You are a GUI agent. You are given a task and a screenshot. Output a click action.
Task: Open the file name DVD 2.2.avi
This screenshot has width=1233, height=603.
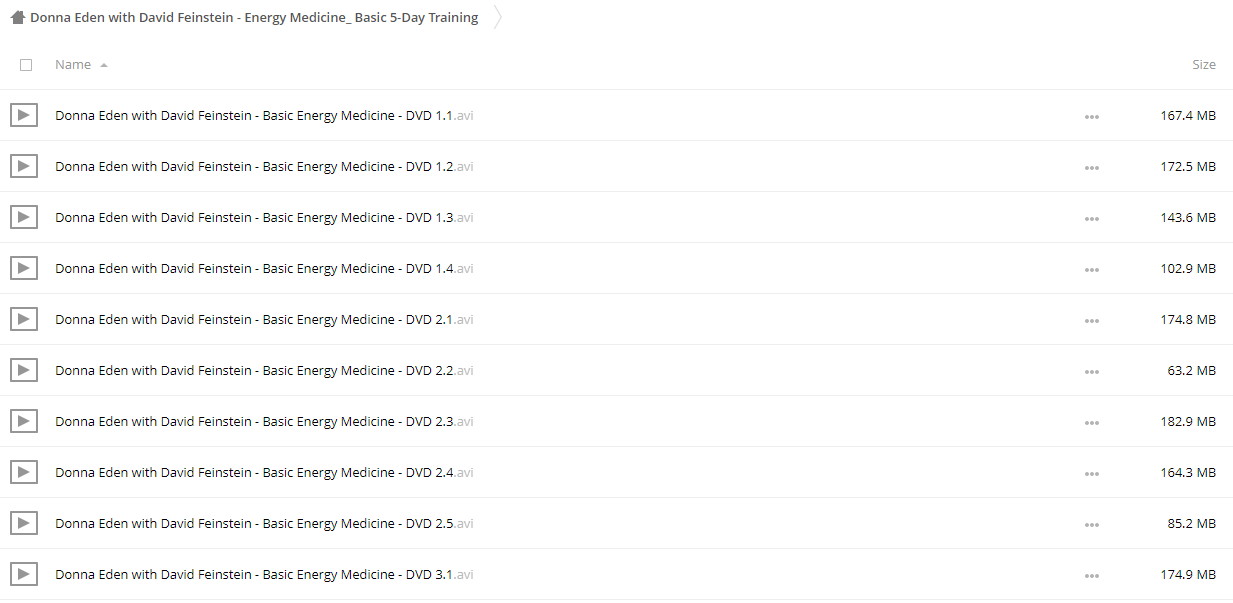click(264, 370)
